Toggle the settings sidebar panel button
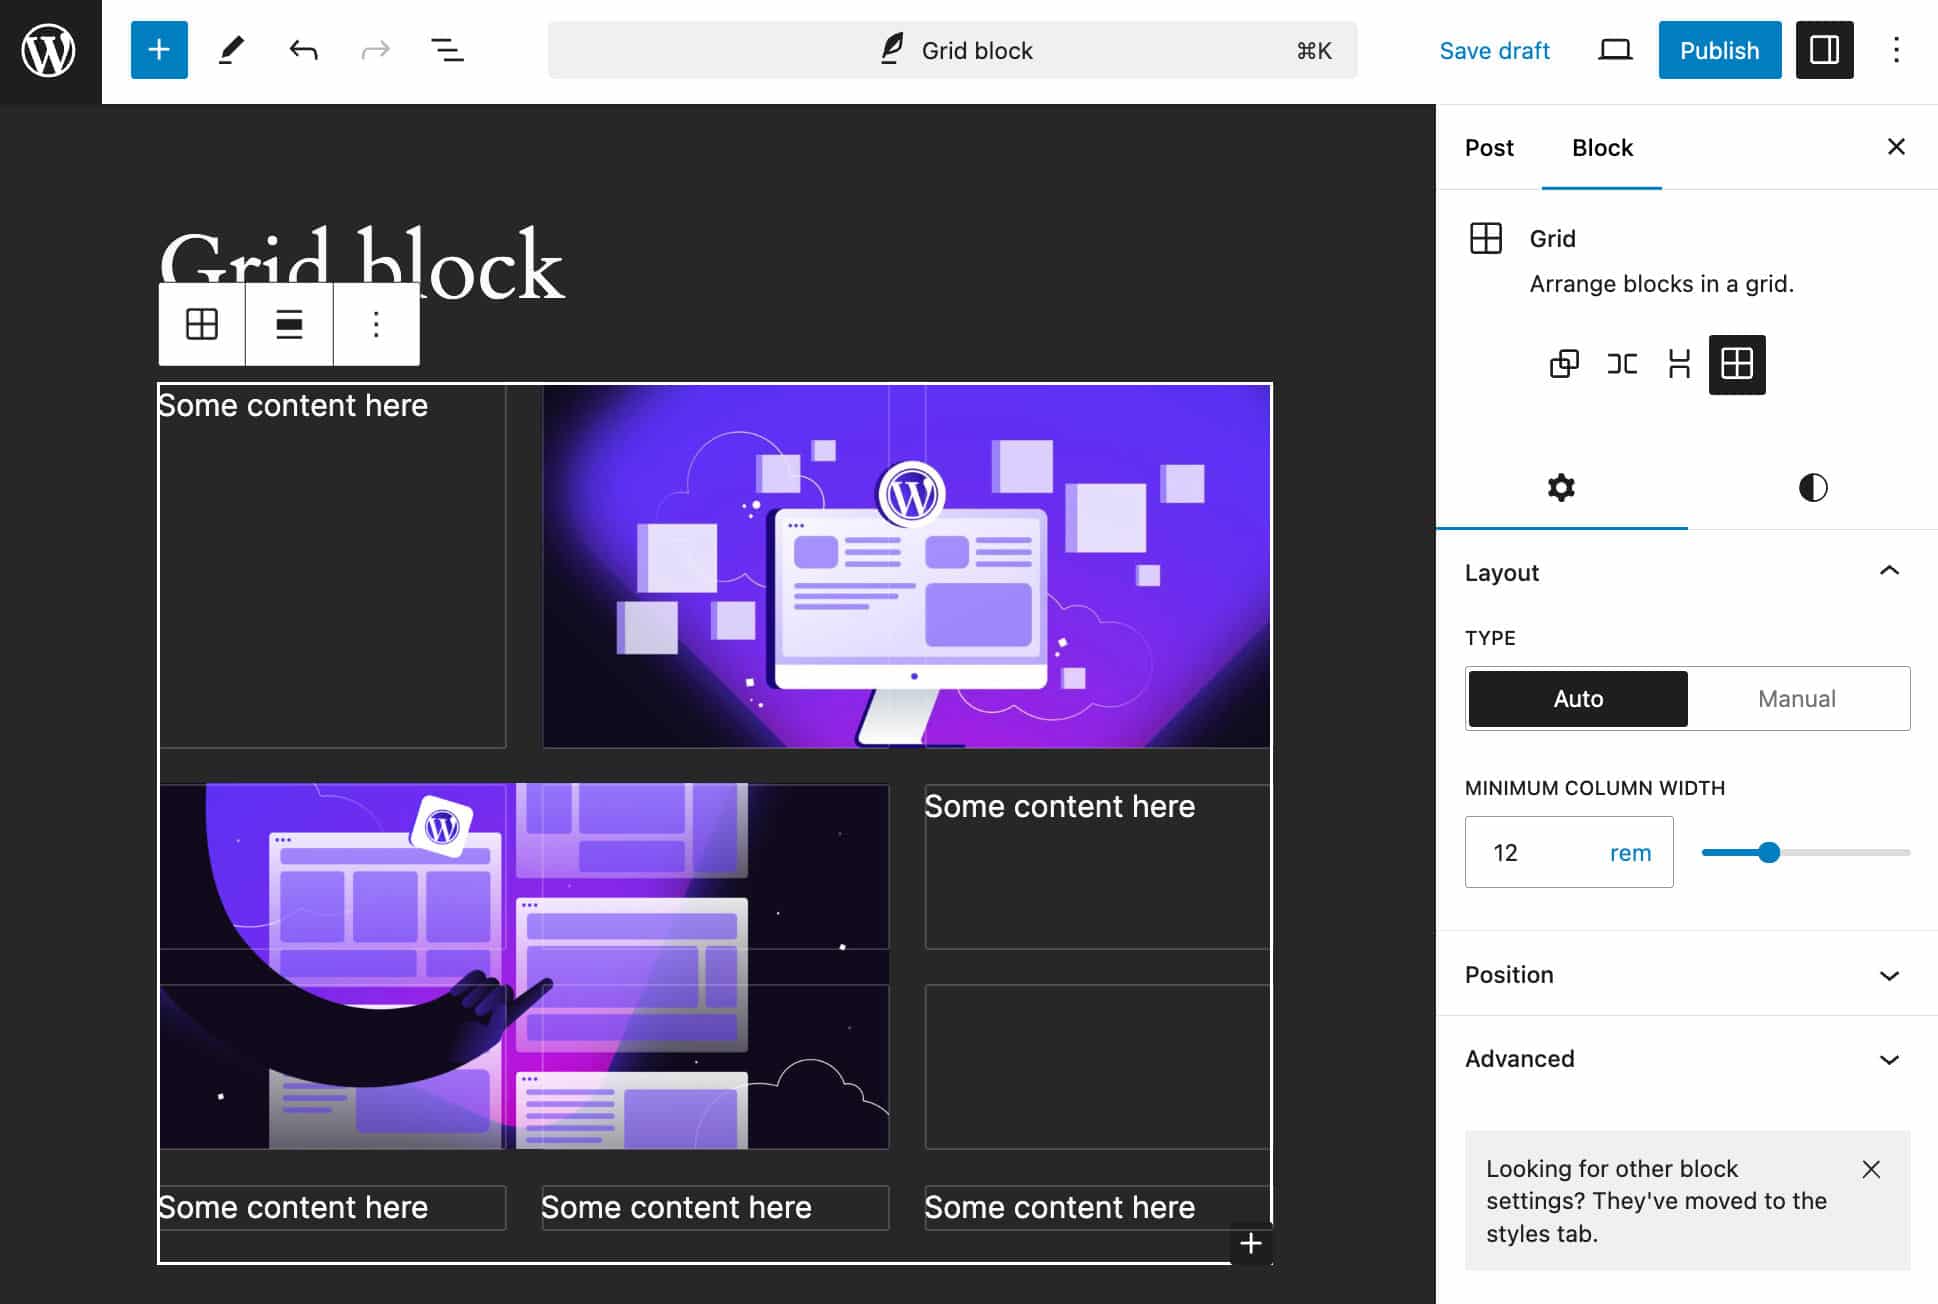 click(x=1824, y=50)
